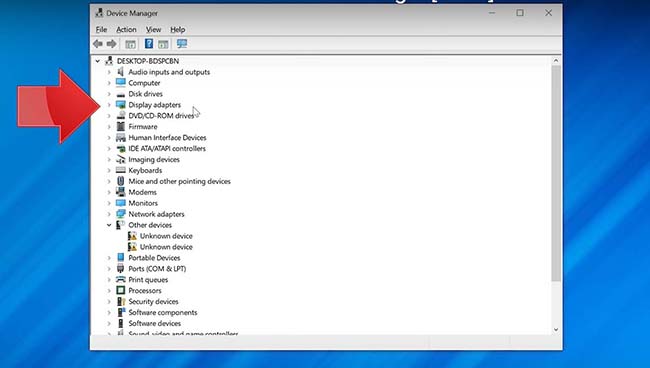Click the scrollbar up arrow
Image resolution: width=650 pixels, height=368 pixels.
[x=556, y=61]
